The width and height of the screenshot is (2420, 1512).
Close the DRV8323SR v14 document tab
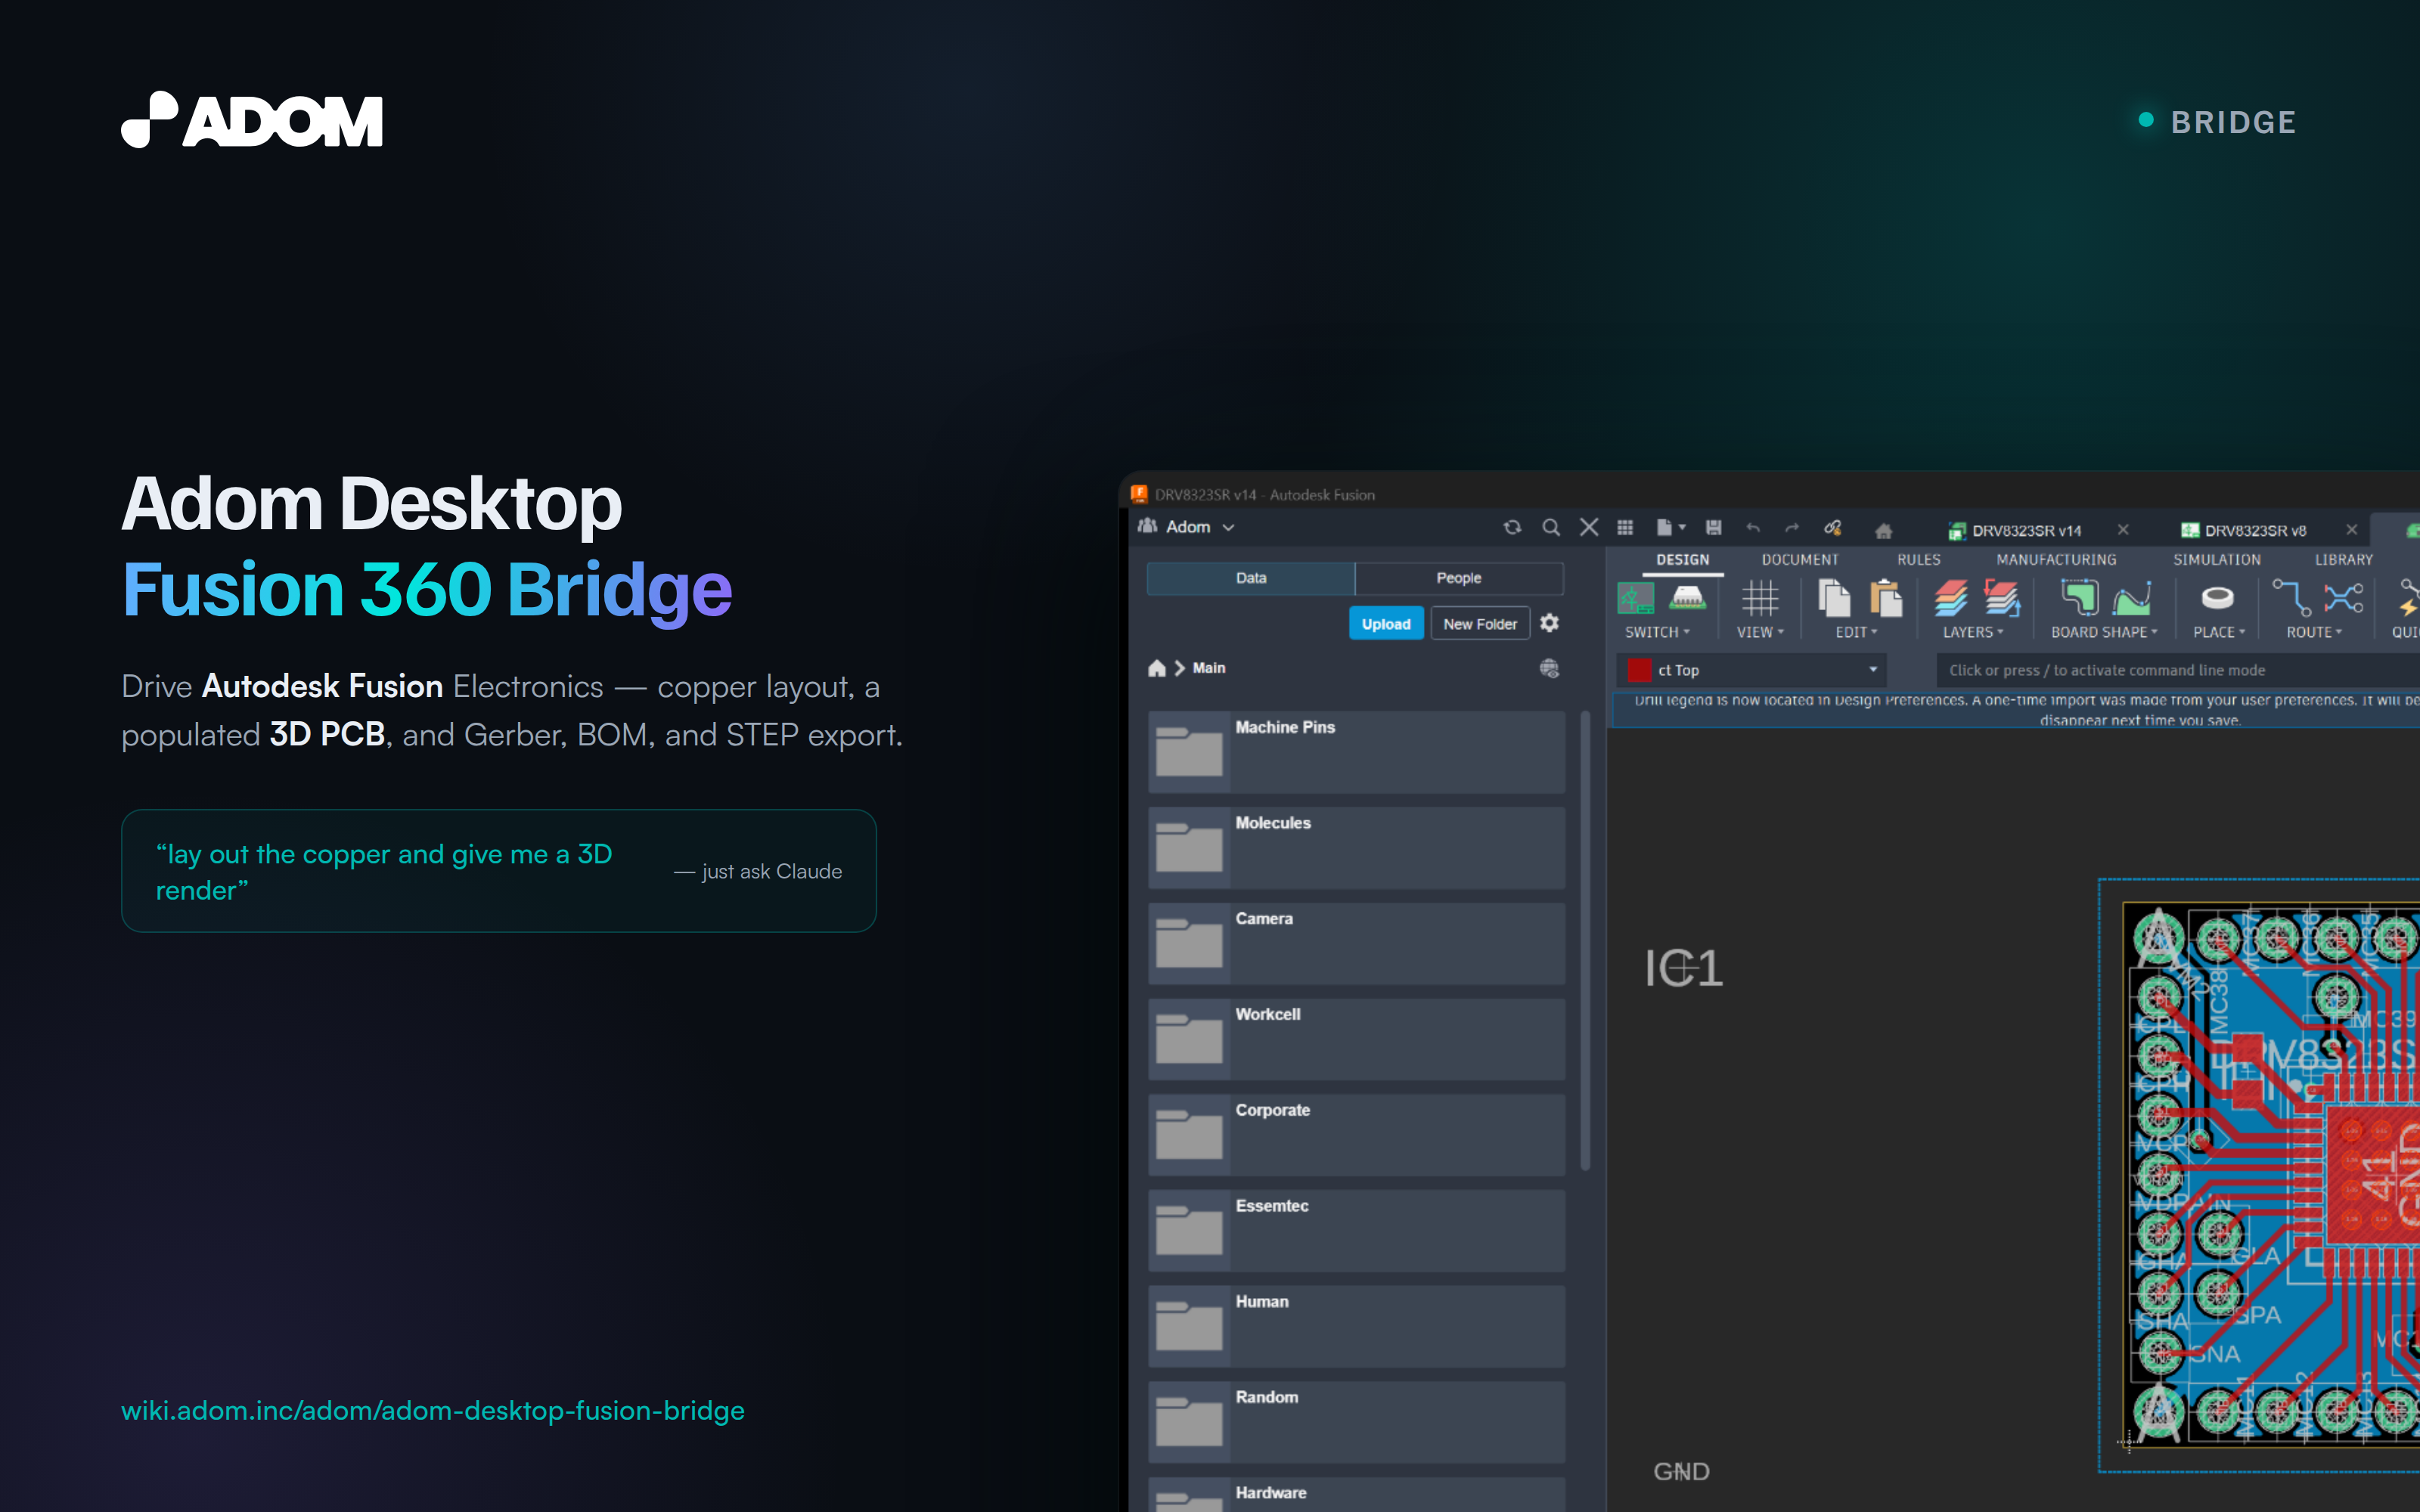click(2123, 530)
